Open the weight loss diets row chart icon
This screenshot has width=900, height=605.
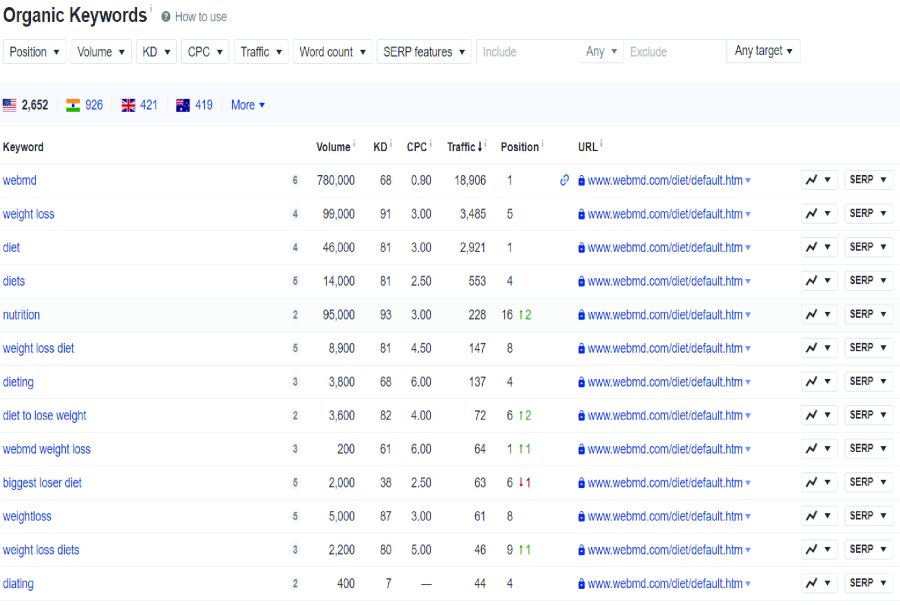pos(818,549)
